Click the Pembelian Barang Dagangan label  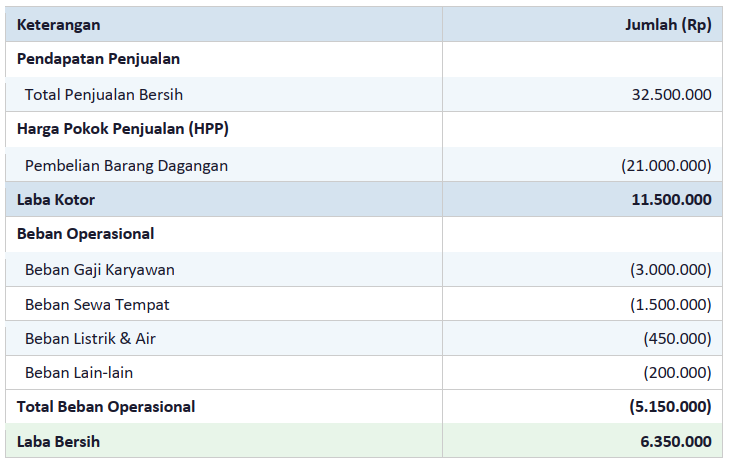tap(126, 165)
